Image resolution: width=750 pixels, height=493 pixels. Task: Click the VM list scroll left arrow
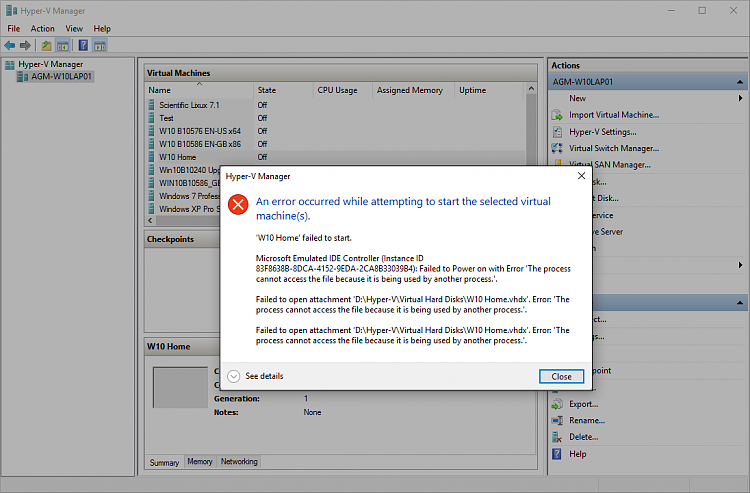click(150, 220)
